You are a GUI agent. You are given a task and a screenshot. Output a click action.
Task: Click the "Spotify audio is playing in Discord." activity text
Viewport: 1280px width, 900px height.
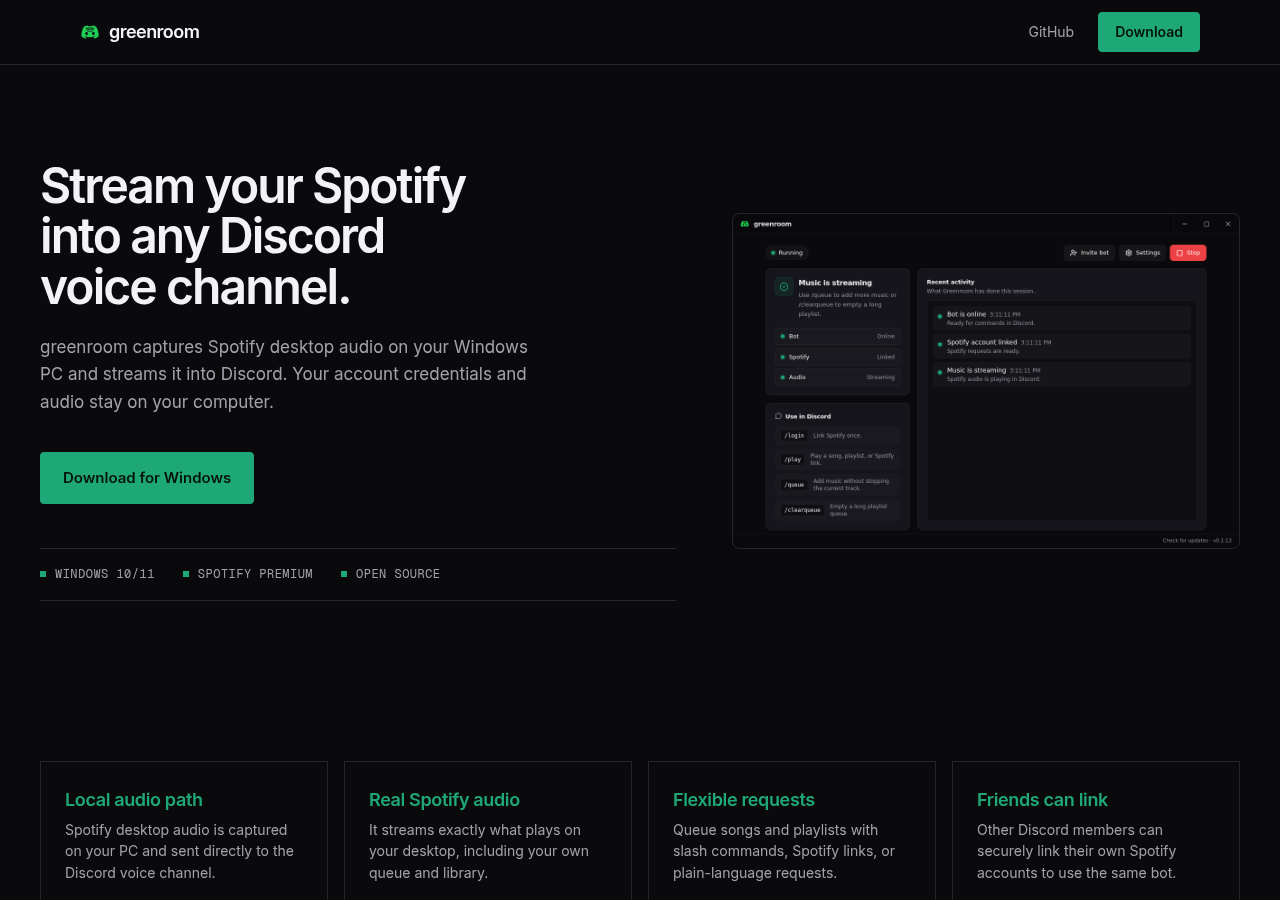tap(994, 380)
